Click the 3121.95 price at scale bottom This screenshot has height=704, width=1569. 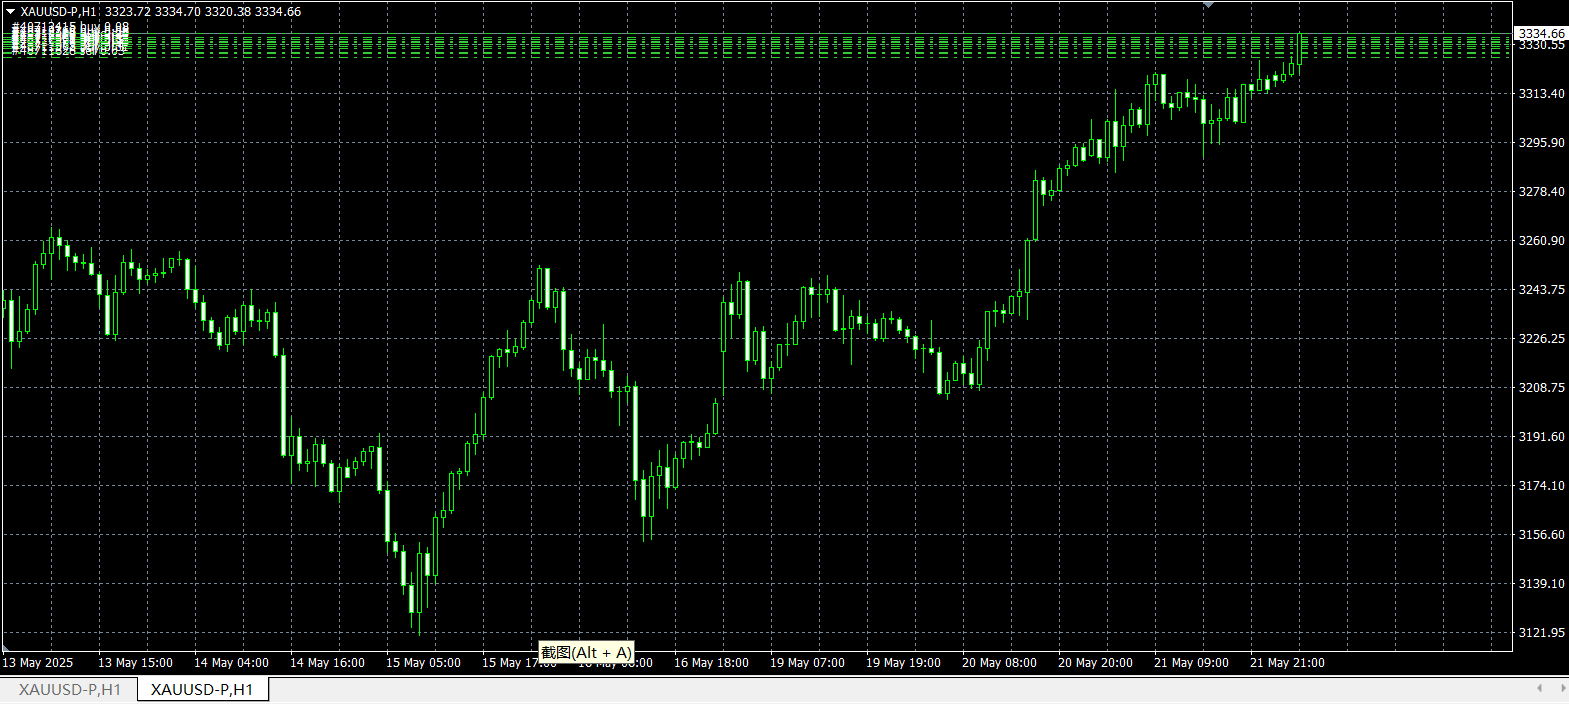[x=1541, y=633]
